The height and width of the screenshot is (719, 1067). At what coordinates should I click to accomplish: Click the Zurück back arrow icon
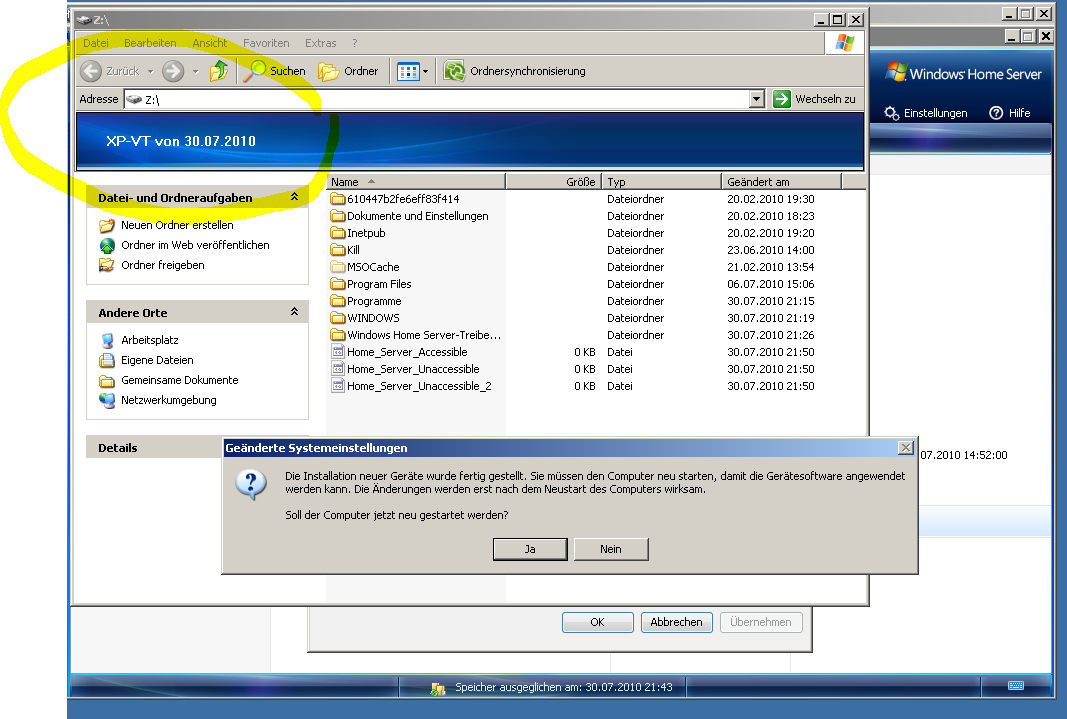(x=91, y=71)
